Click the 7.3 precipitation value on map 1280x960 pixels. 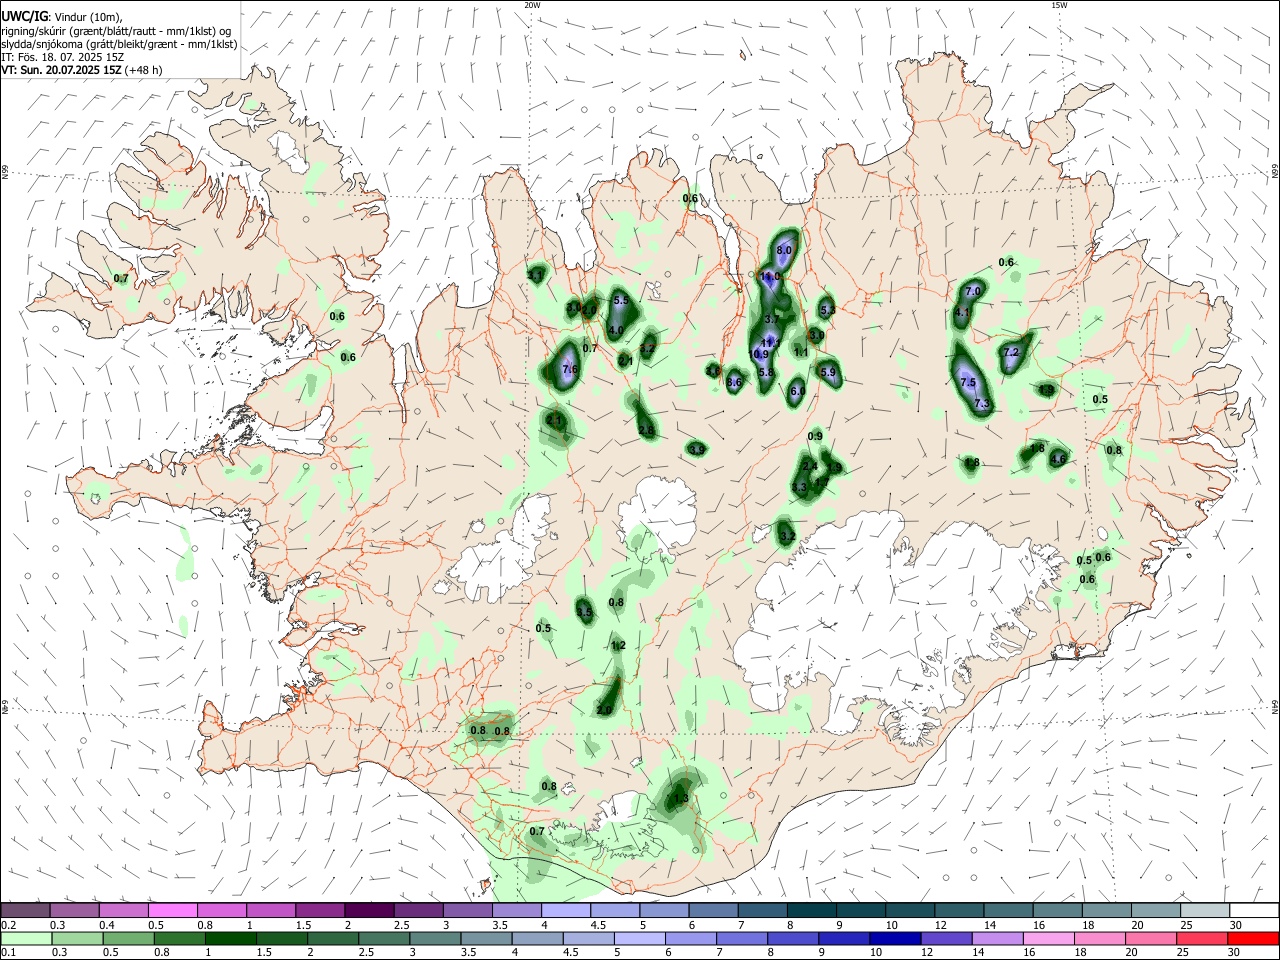(982, 403)
